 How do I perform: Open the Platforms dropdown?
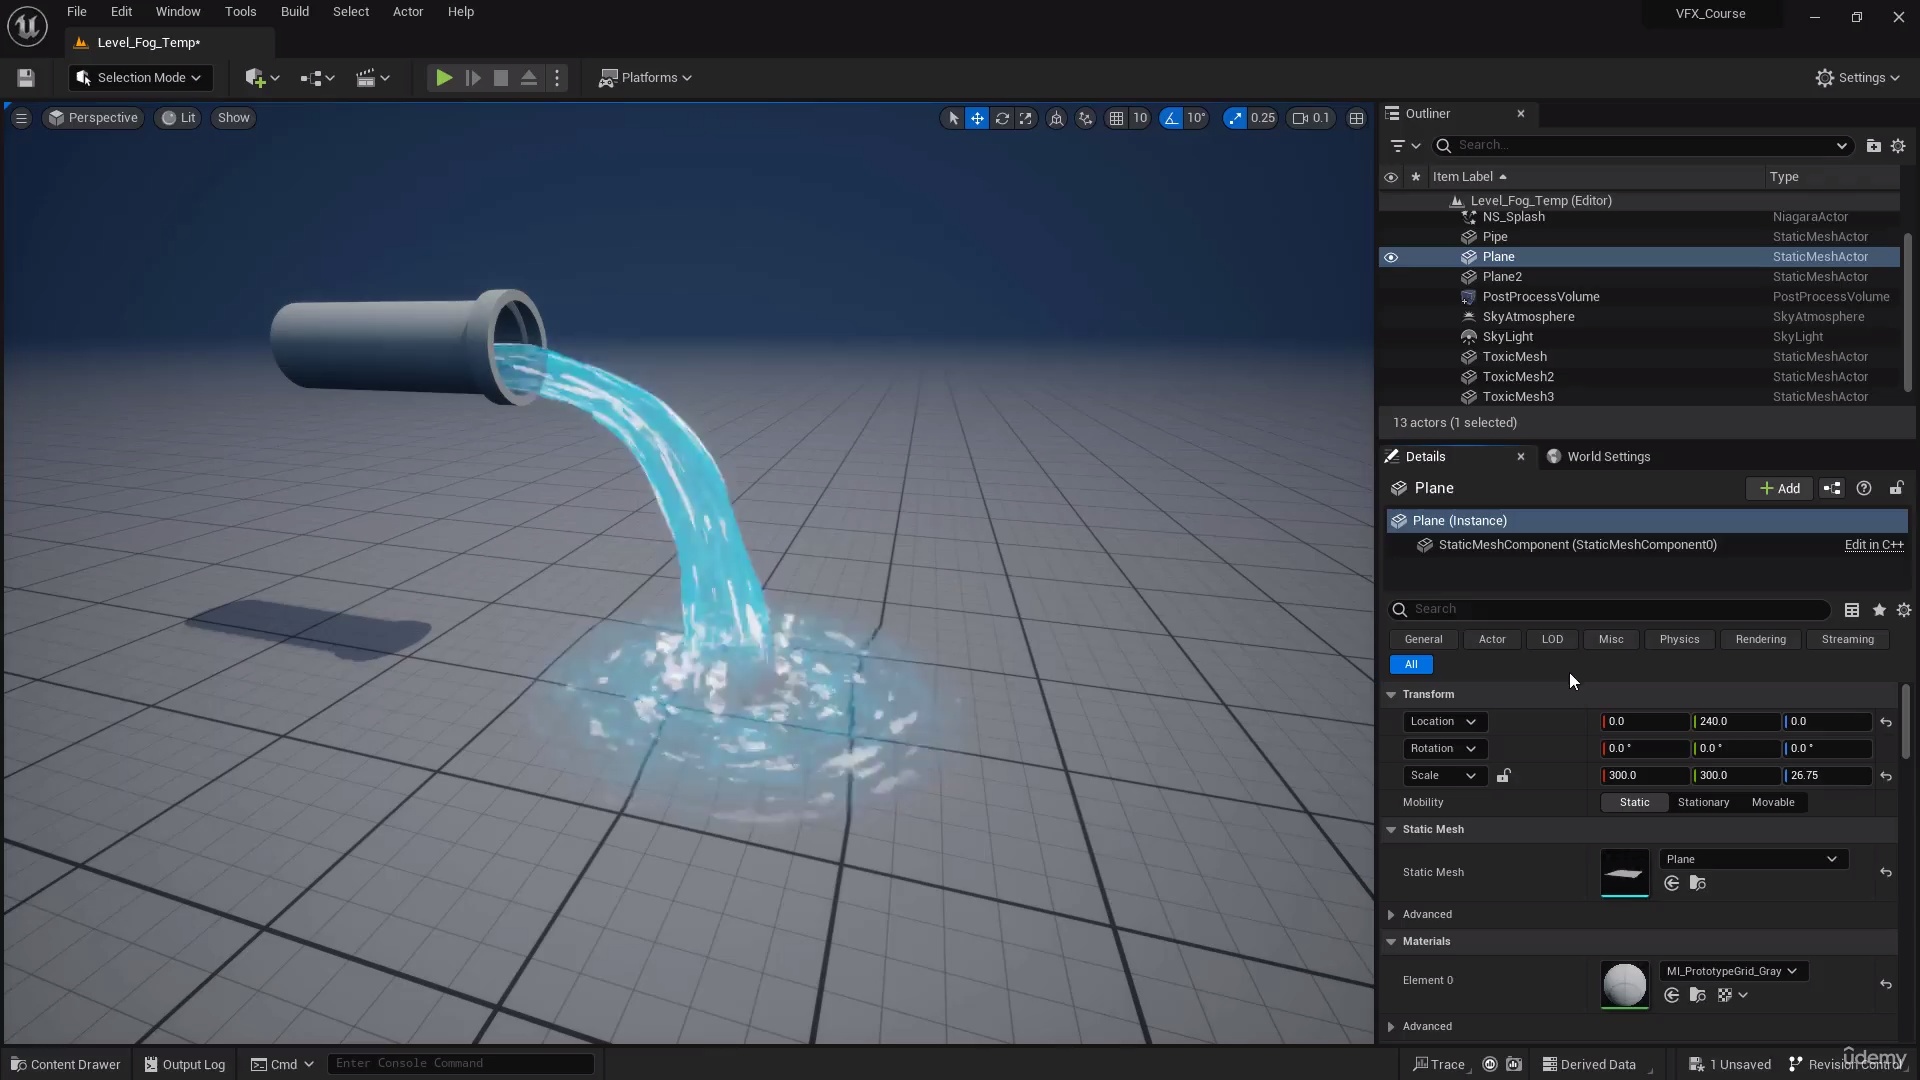click(x=645, y=77)
